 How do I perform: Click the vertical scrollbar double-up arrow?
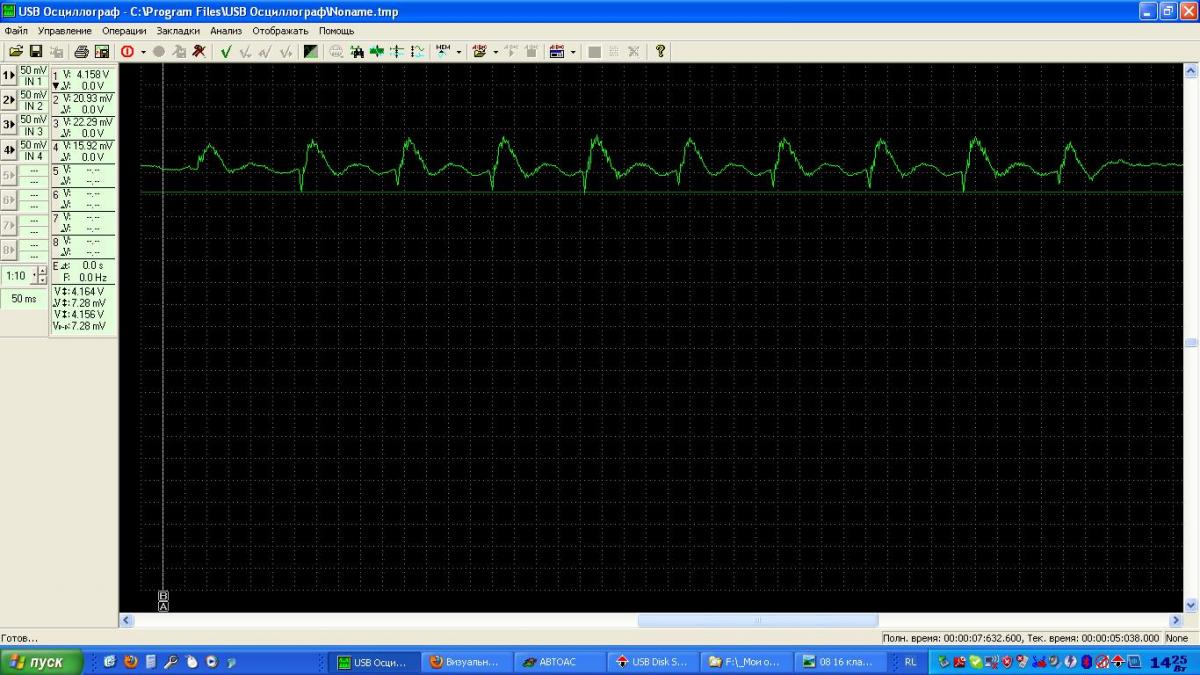(x=1191, y=72)
